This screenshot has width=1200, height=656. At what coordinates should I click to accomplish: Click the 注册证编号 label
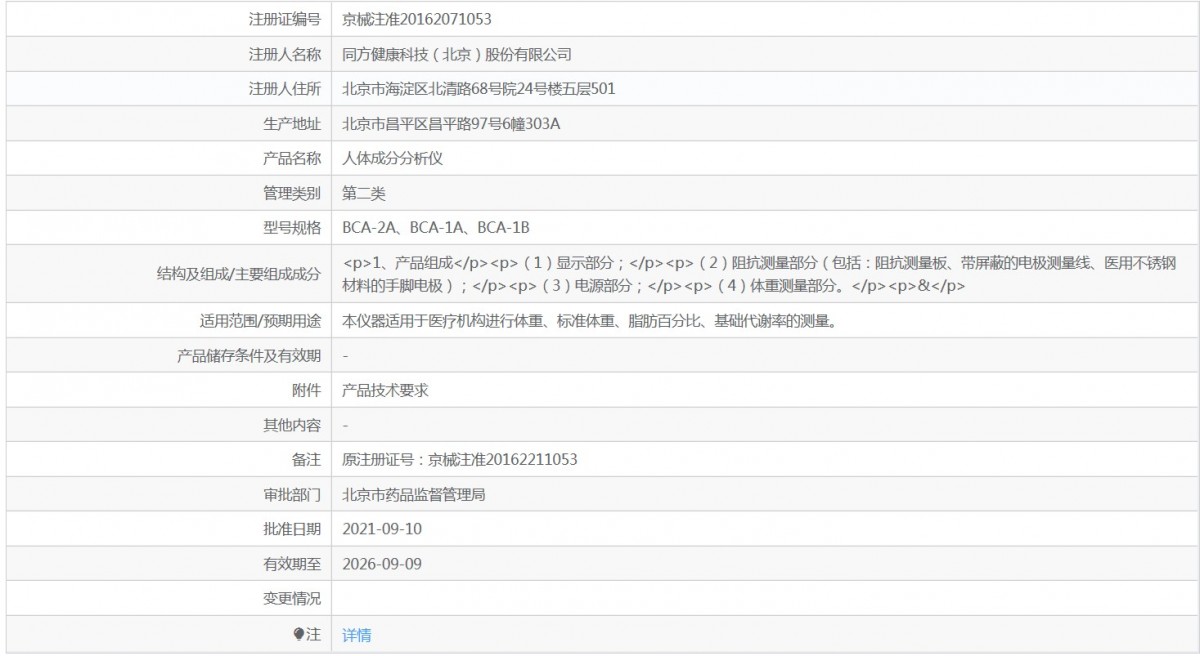coord(285,19)
